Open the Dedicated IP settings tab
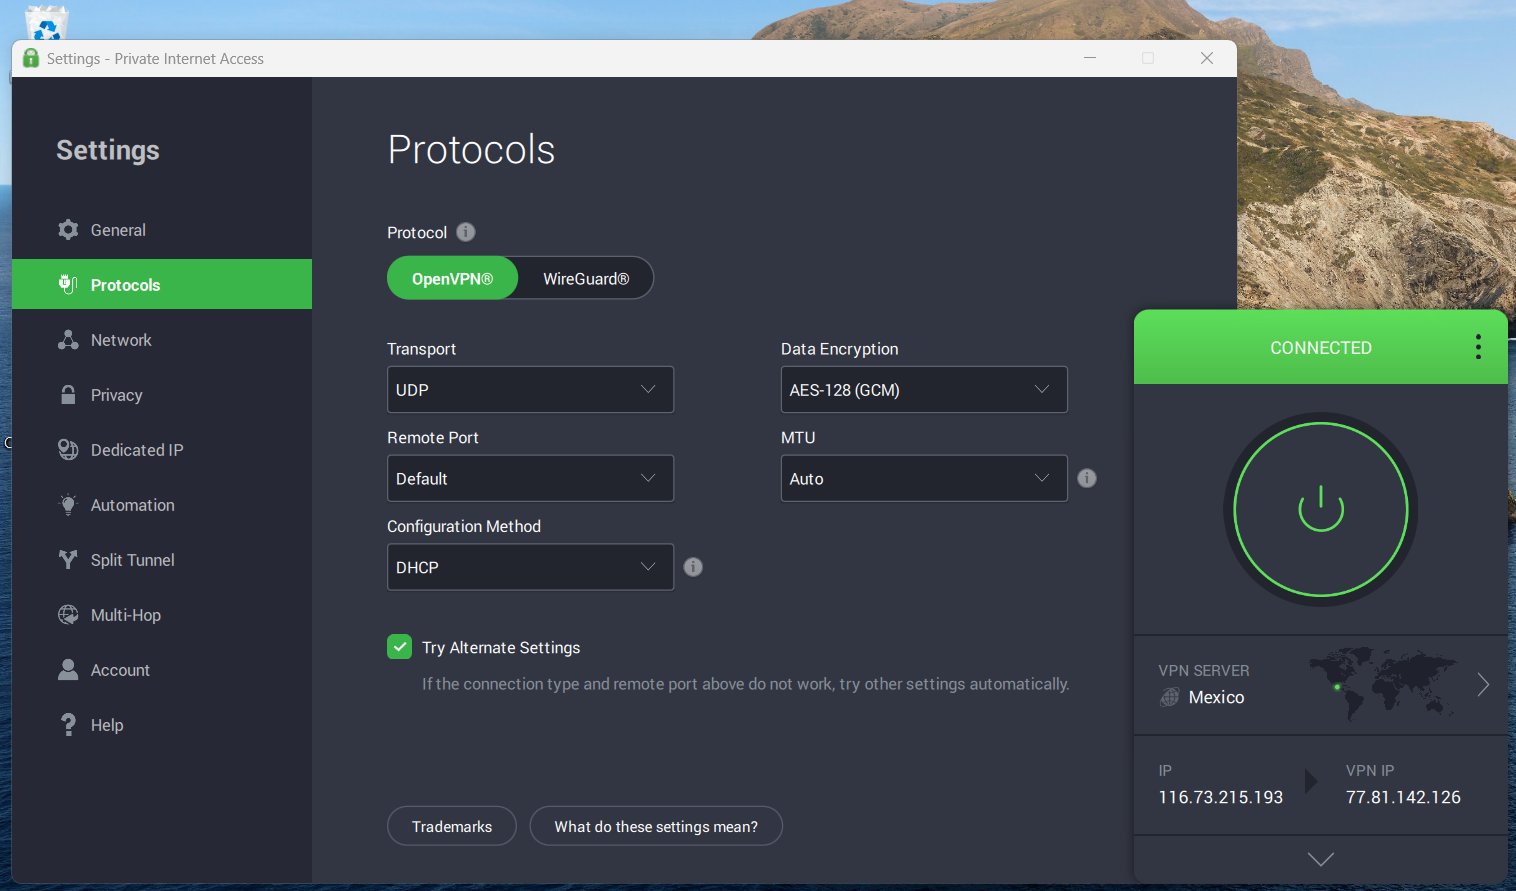1516x891 pixels. pos(137,450)
